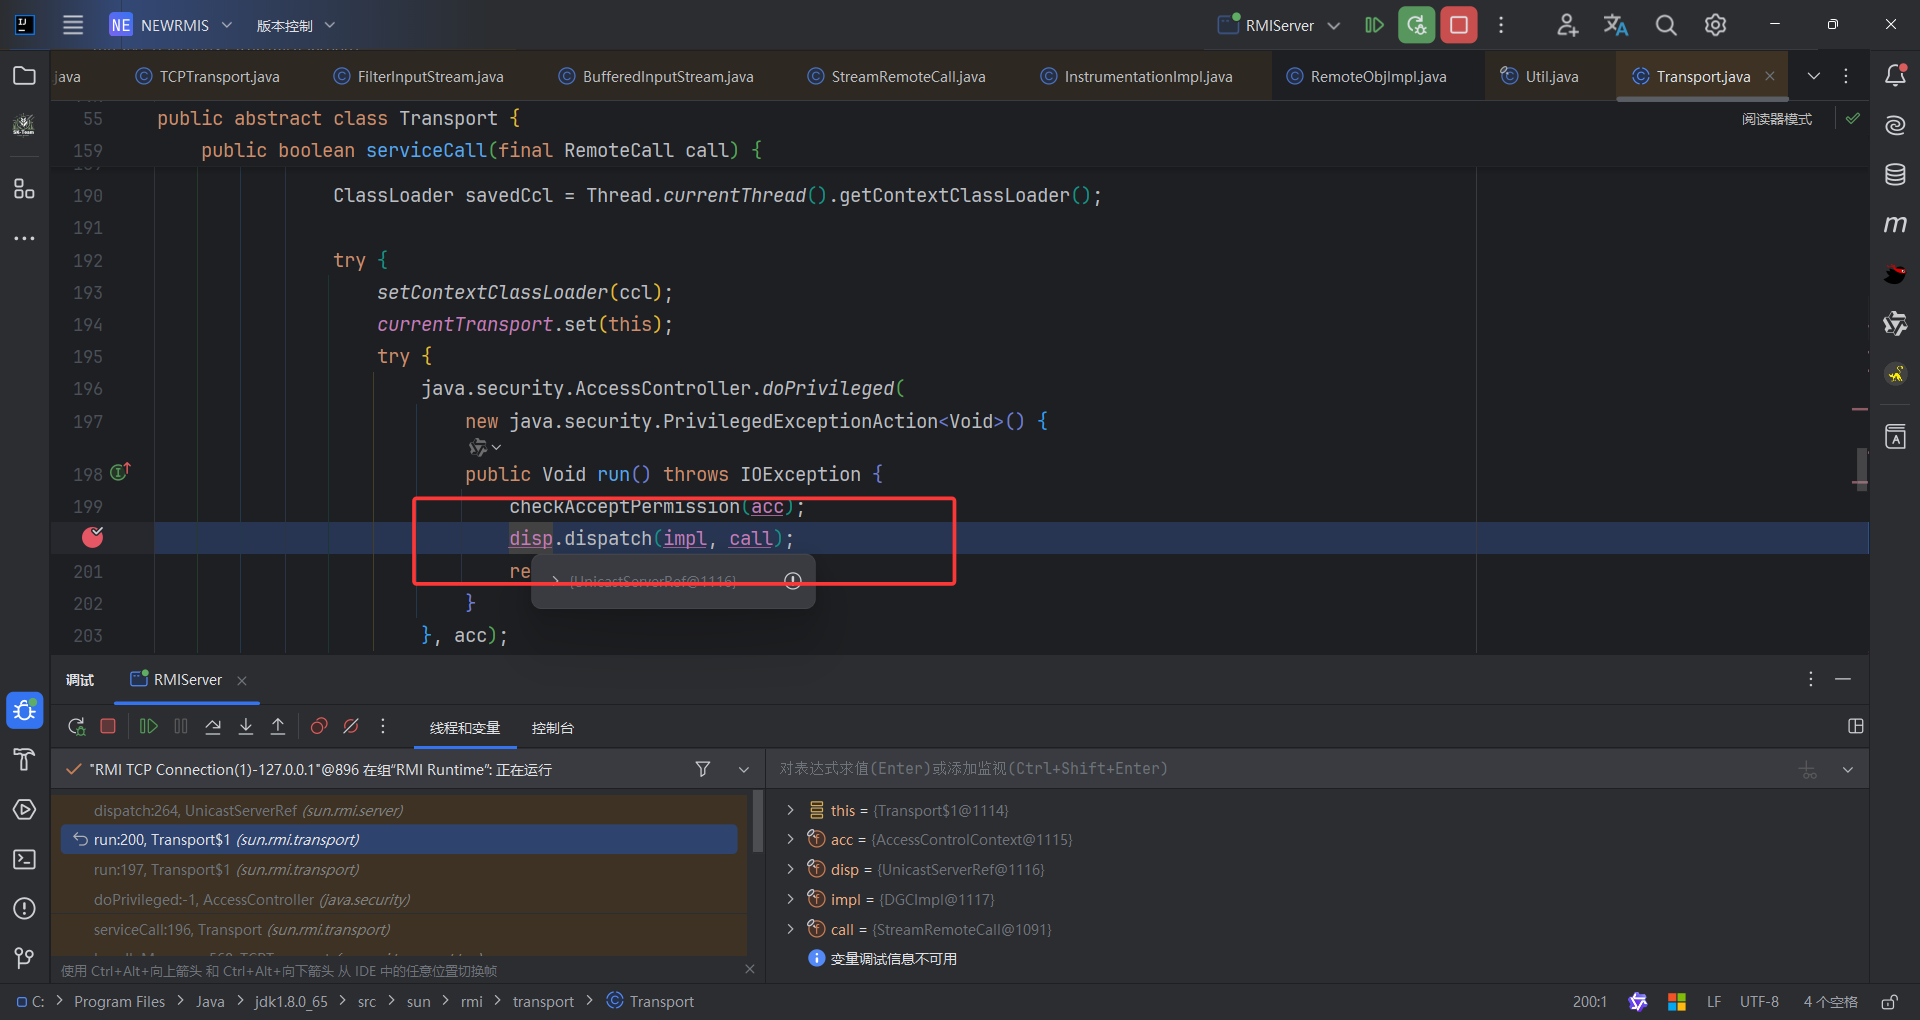Image resolution: width=1920 pixels, height=1020 pixels.
Task: Open the Notifications bell panel
Action: tap(1895, 76)
